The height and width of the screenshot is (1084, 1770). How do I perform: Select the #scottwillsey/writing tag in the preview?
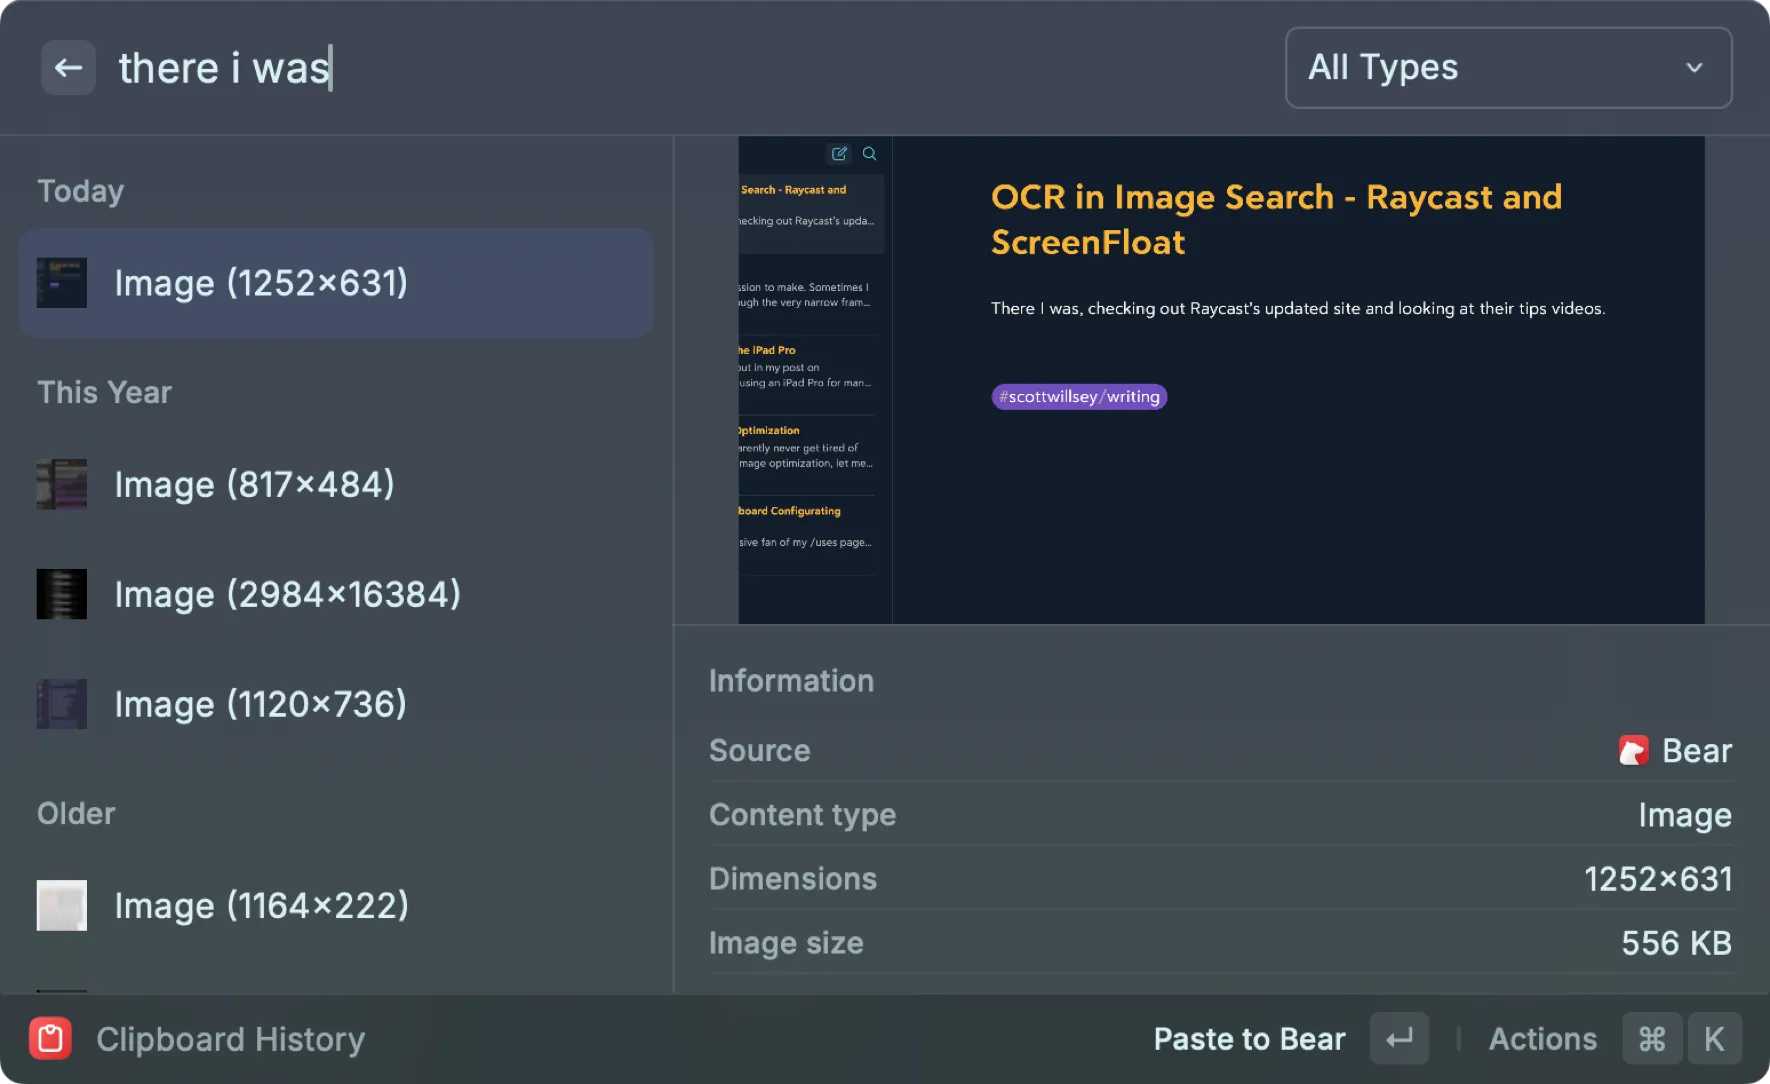click(1078, 397)
